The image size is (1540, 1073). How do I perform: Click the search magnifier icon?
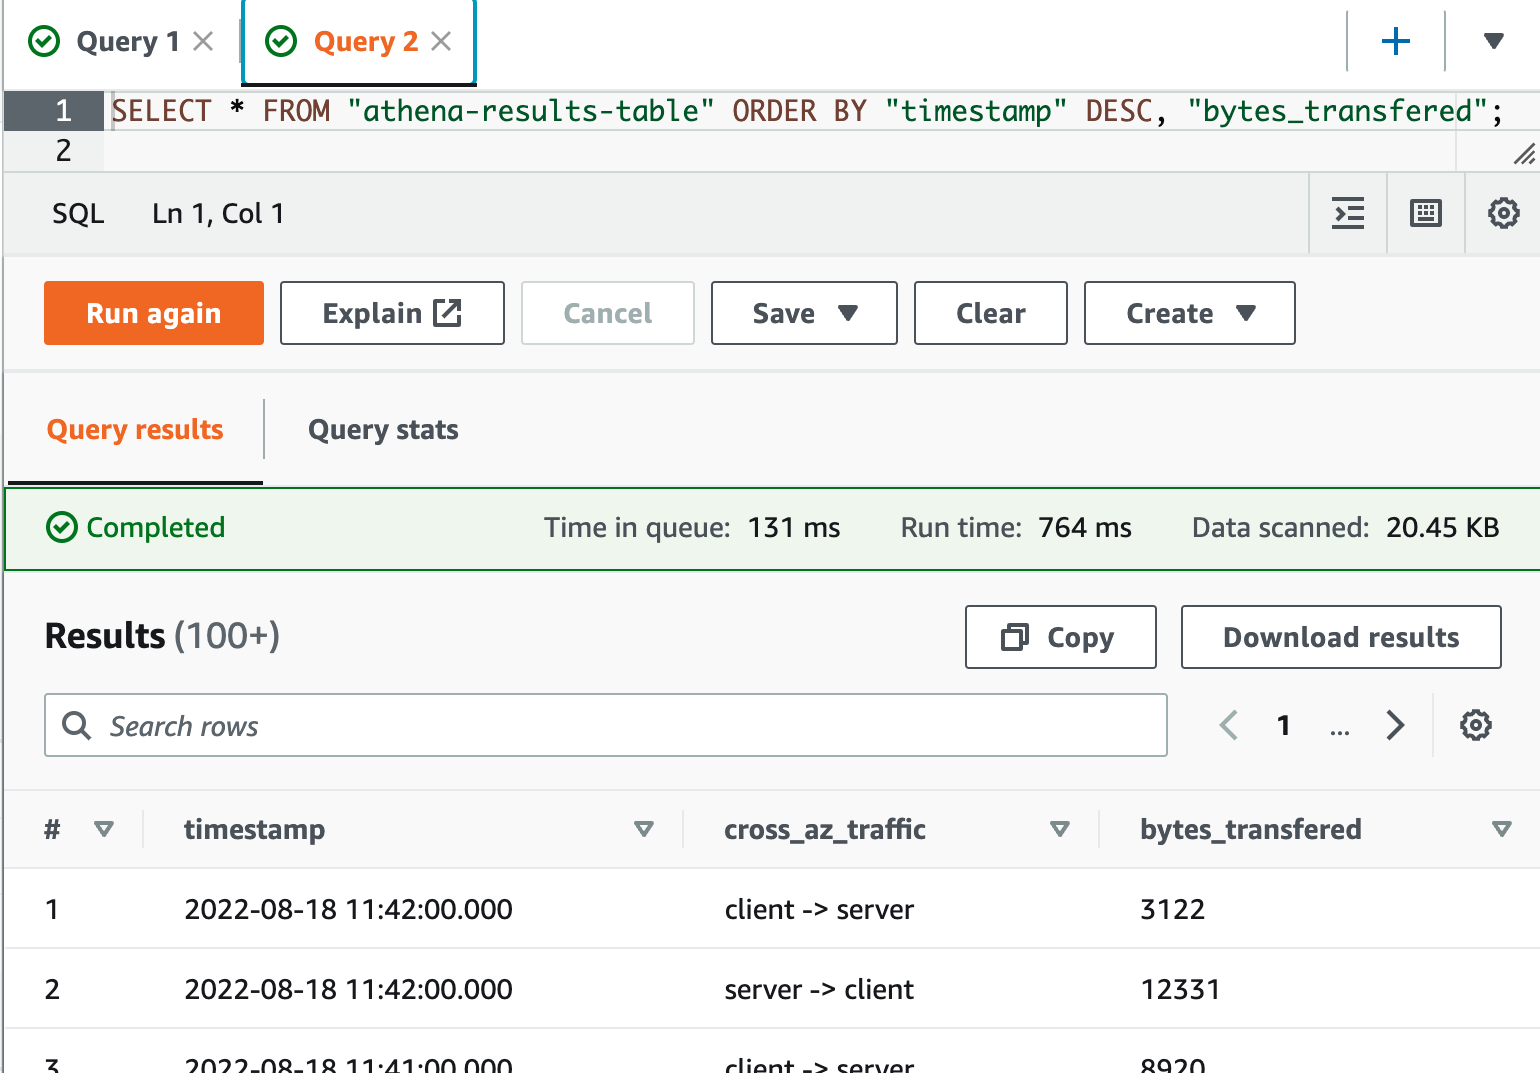tap(77, 725)
